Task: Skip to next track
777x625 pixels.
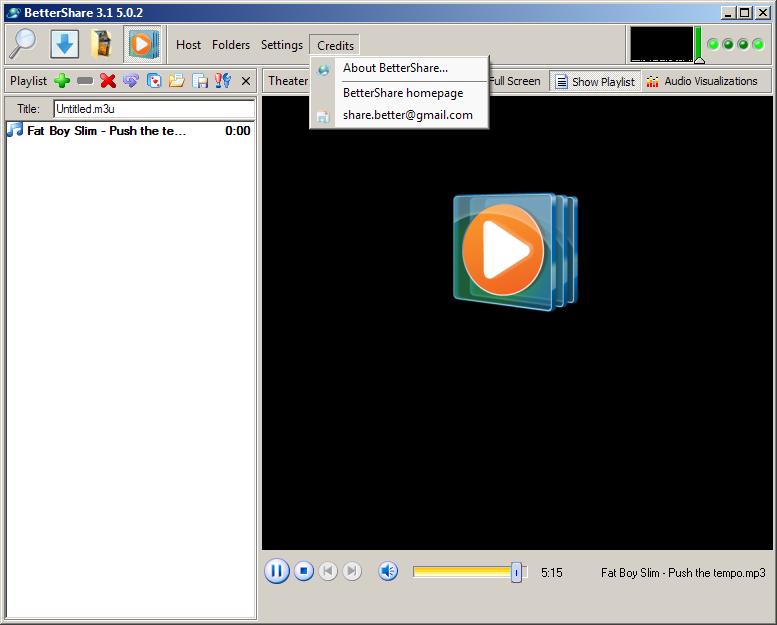Action: click(x=352, y=571)
